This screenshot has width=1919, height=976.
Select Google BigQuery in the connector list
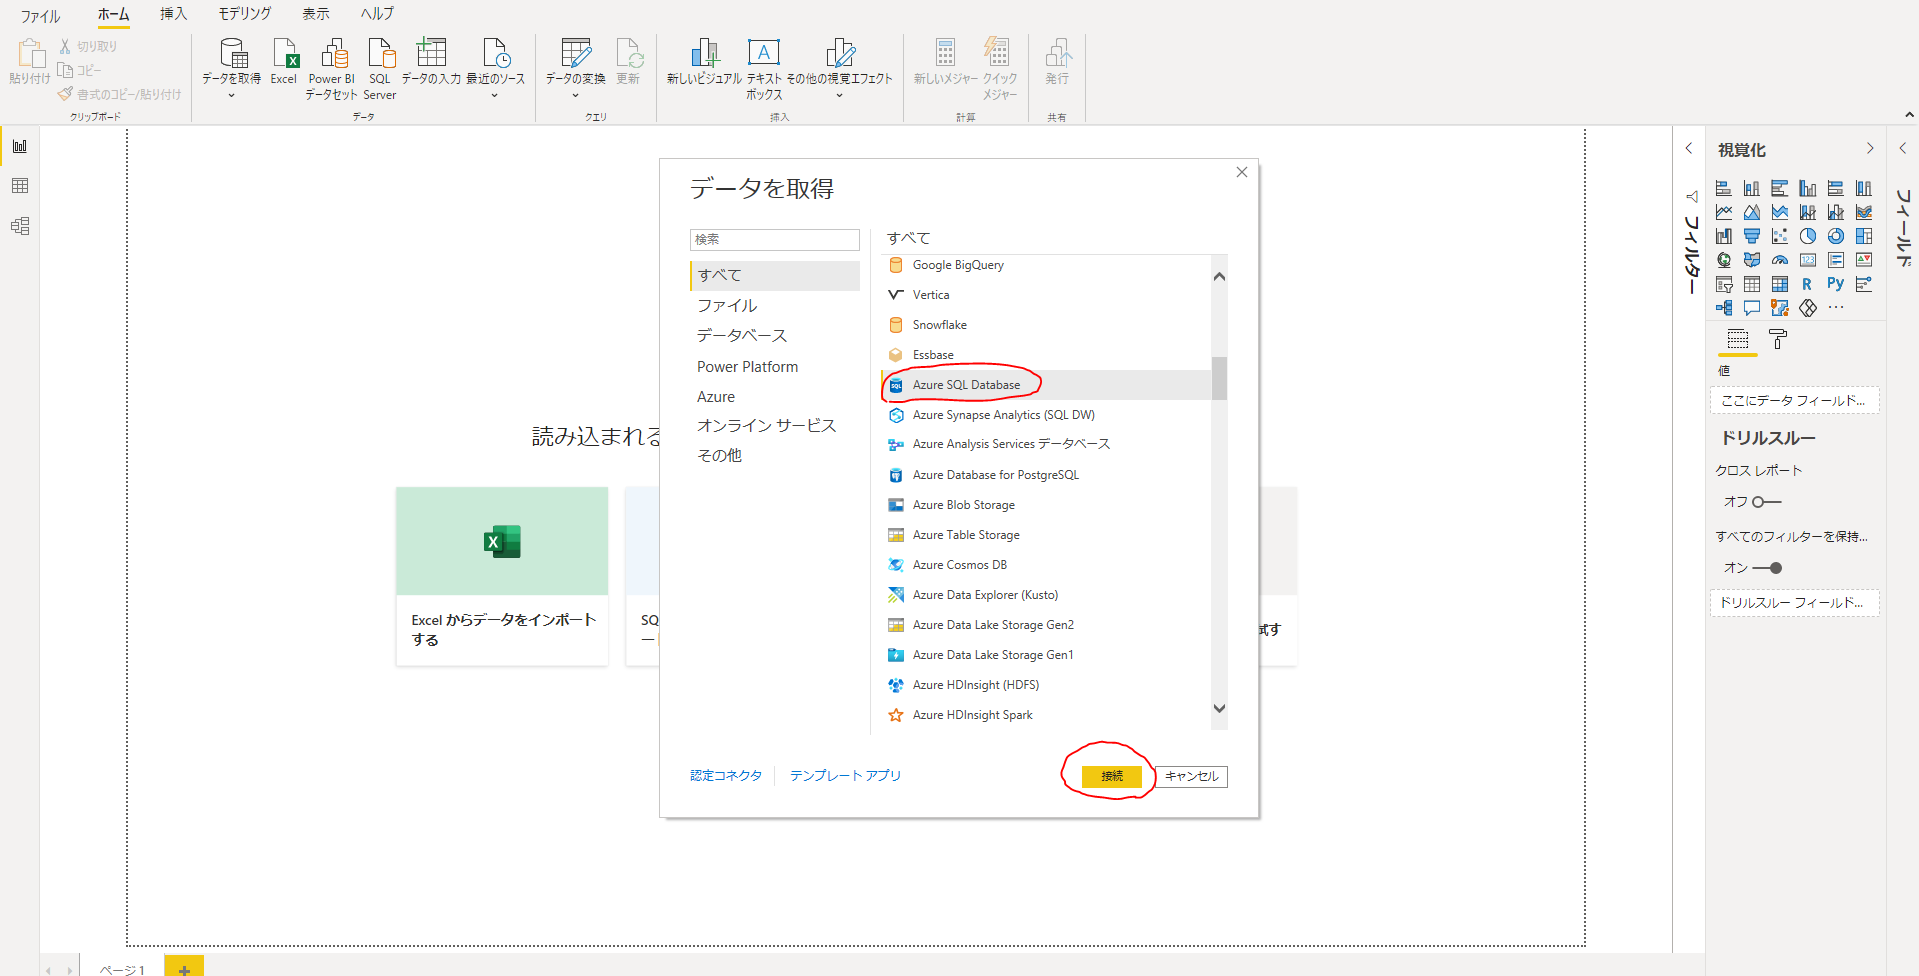[x=1046, y=265]
